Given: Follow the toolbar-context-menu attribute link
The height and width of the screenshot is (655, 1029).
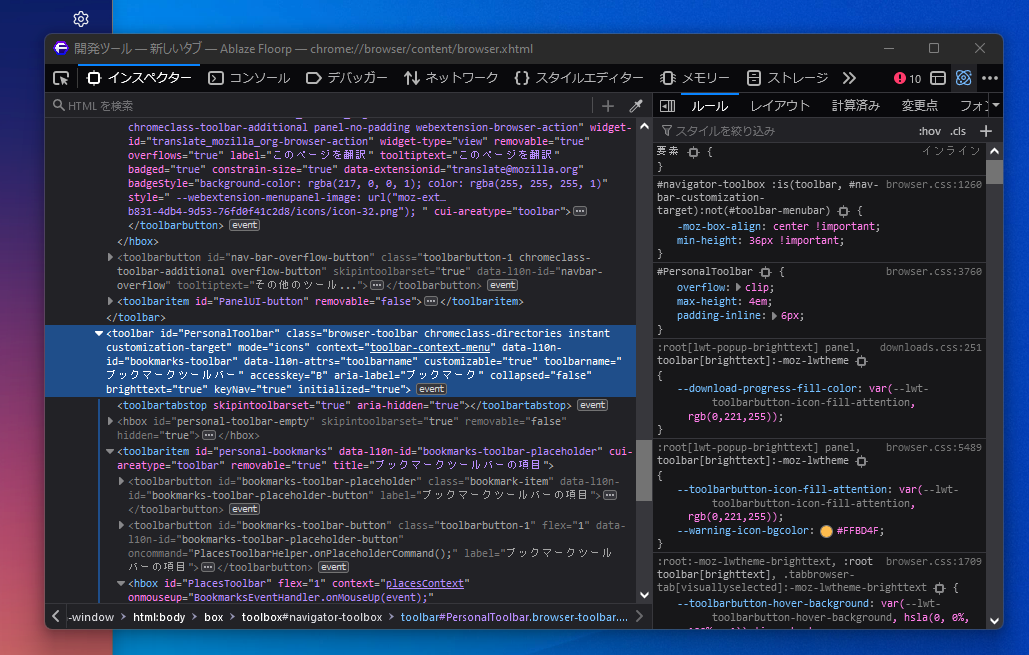Looking at the screenshot, I should click(430, 347).
